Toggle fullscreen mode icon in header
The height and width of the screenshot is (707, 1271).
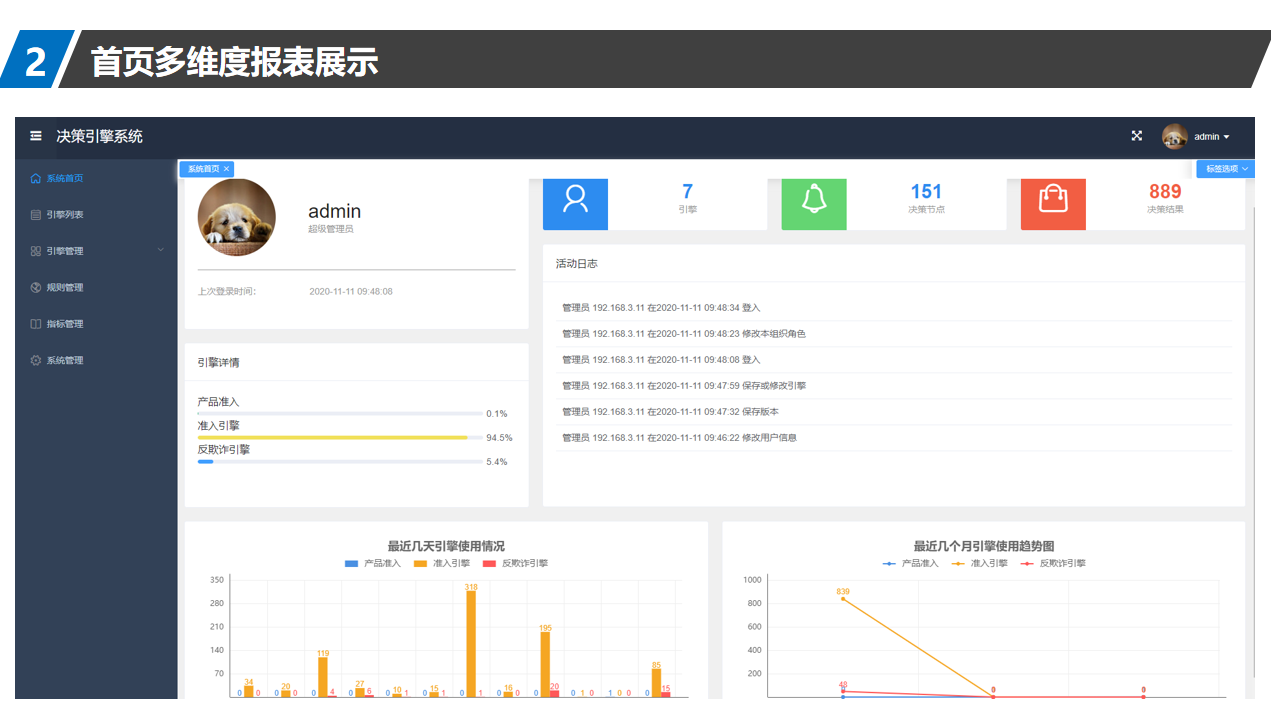[x=1136, y=136]
